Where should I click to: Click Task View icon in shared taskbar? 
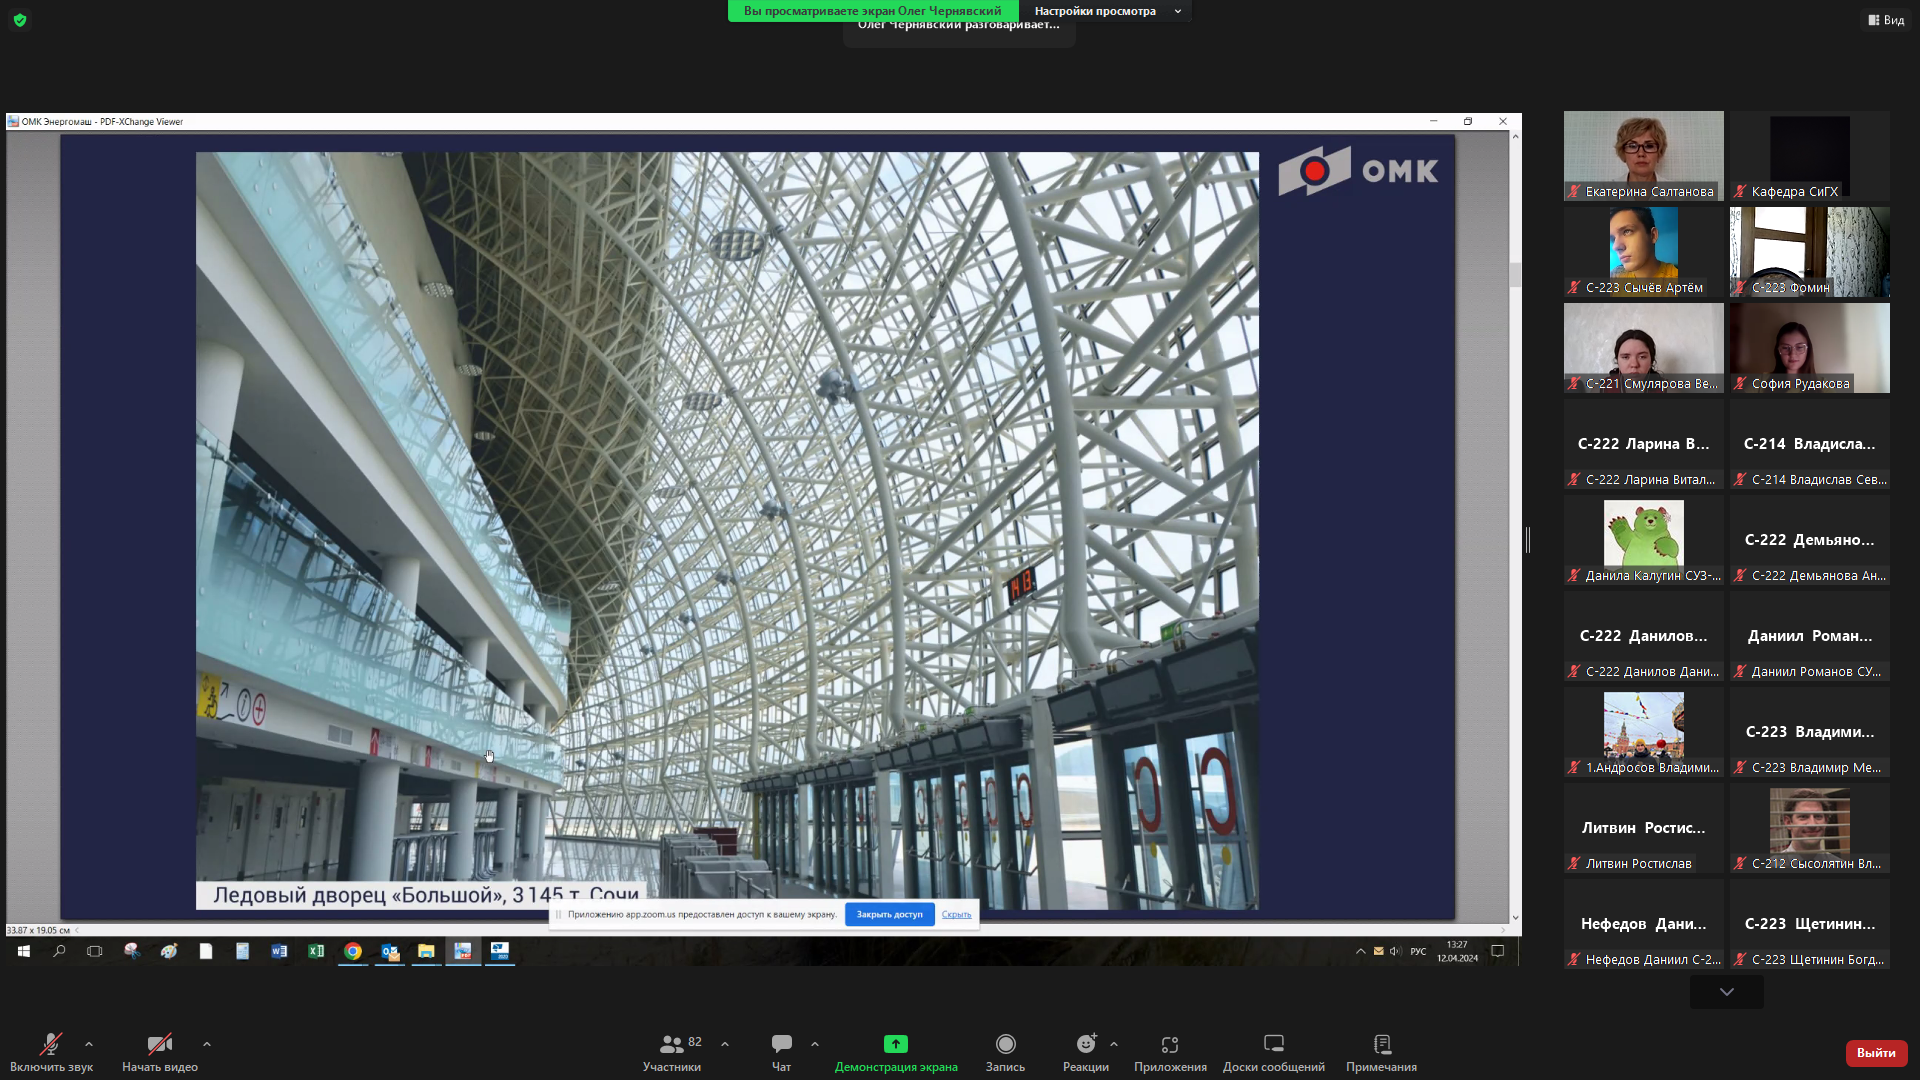coord(95,951)
